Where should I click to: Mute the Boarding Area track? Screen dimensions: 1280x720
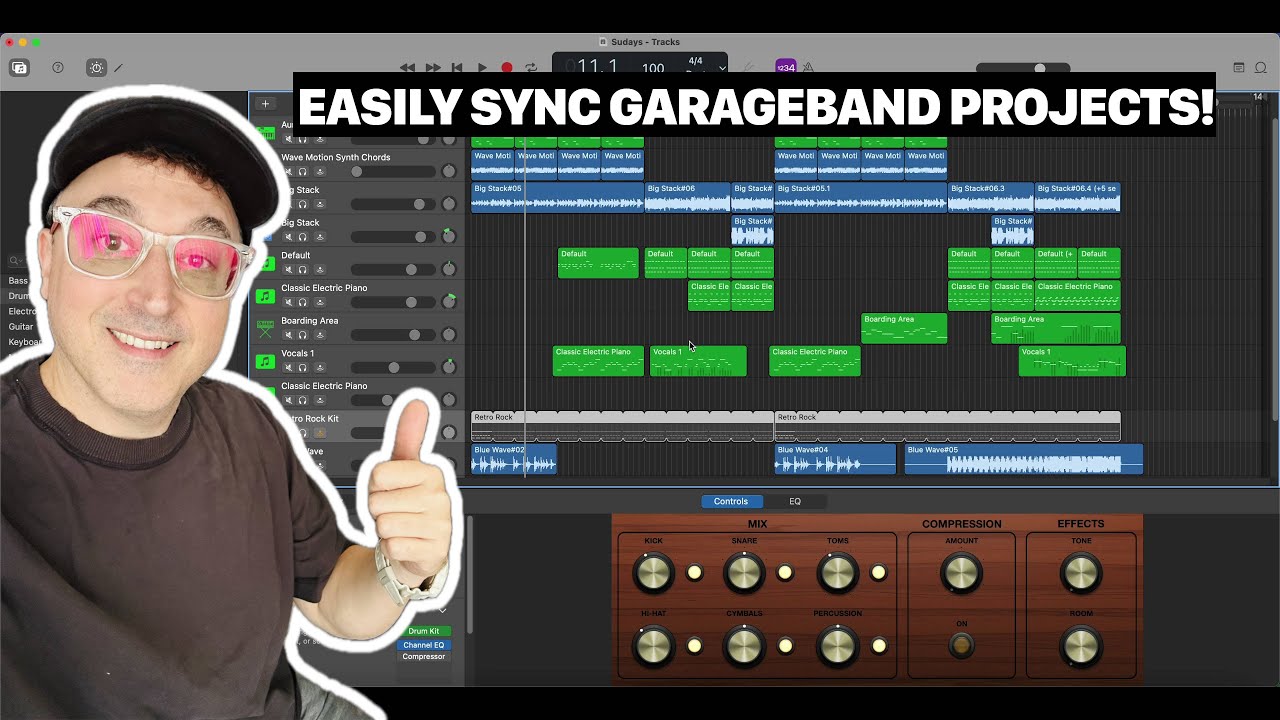click(288, 335)
